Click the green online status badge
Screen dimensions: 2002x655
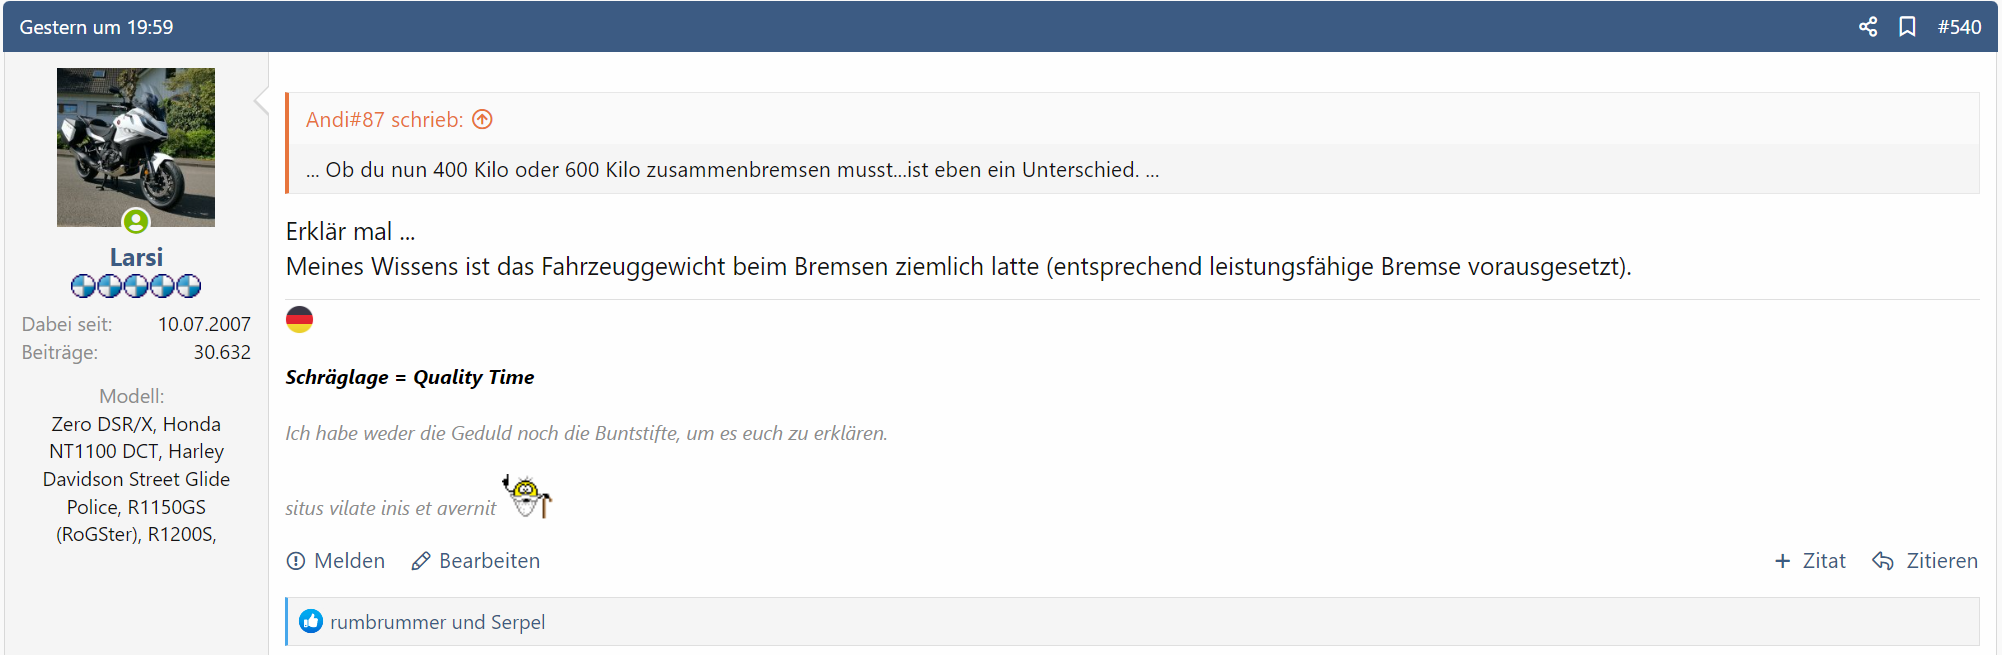(136, 221)
